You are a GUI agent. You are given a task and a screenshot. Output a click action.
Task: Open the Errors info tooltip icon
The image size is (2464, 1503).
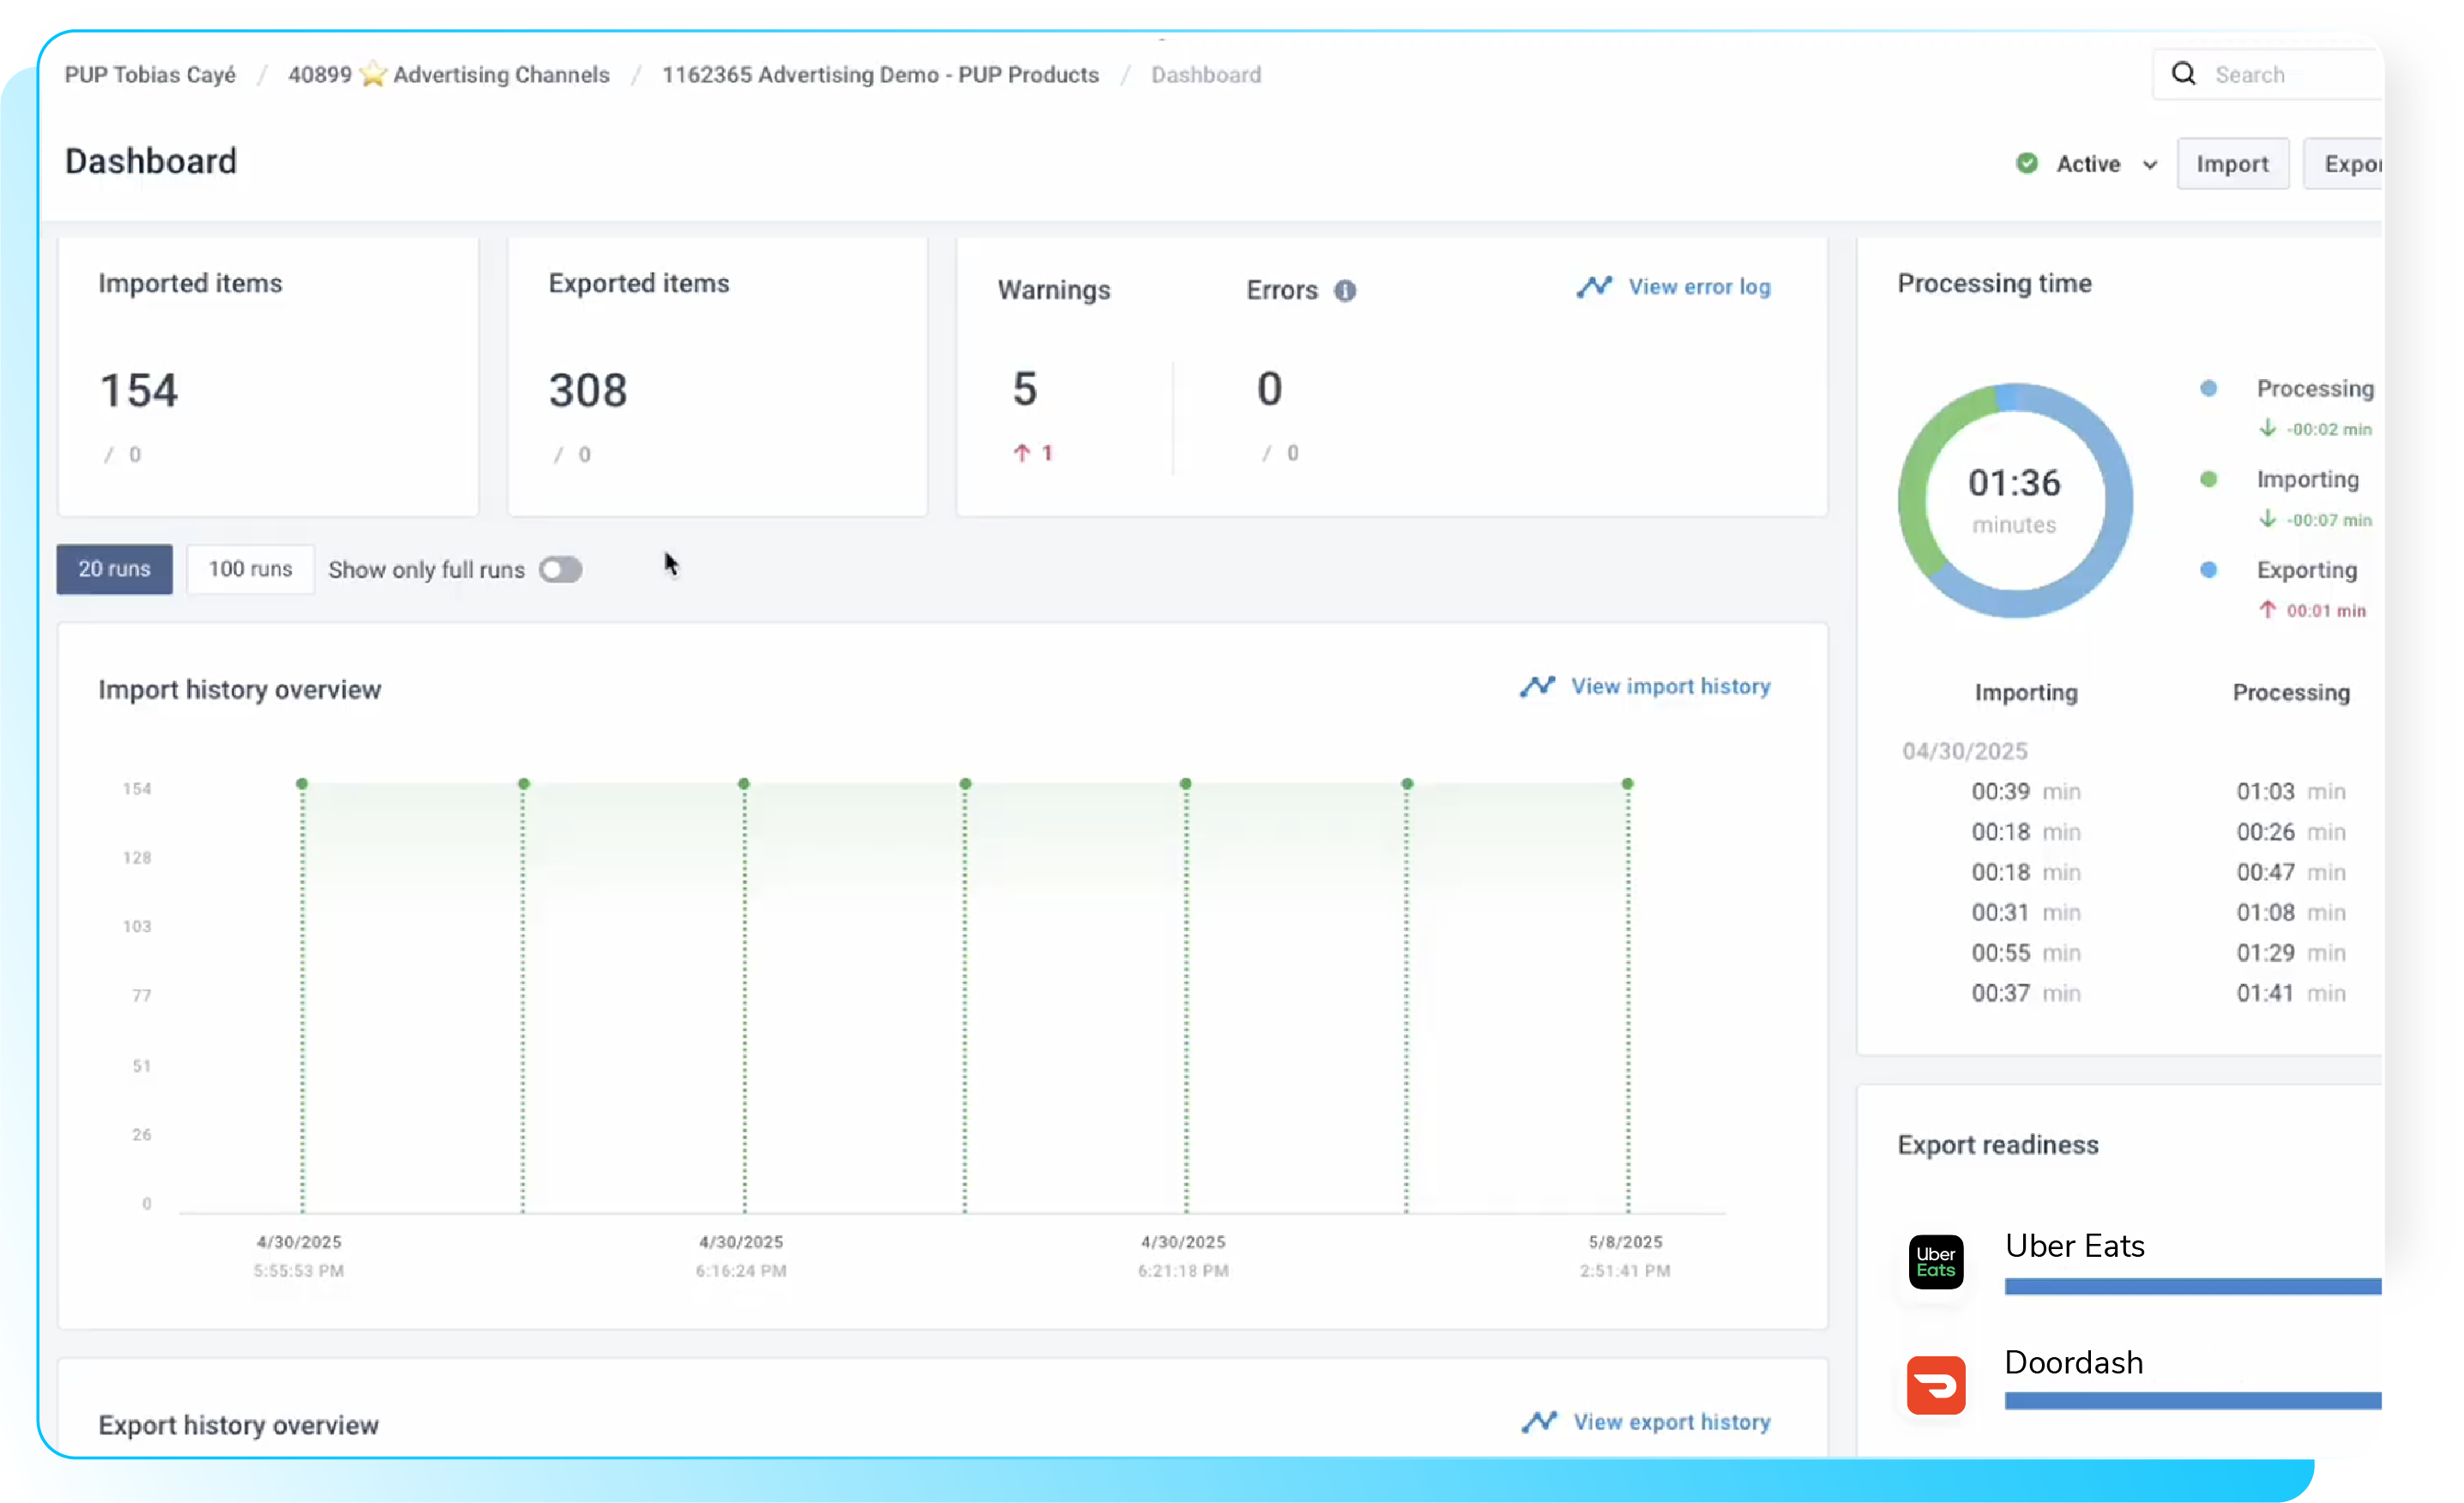pos(1346,291)
